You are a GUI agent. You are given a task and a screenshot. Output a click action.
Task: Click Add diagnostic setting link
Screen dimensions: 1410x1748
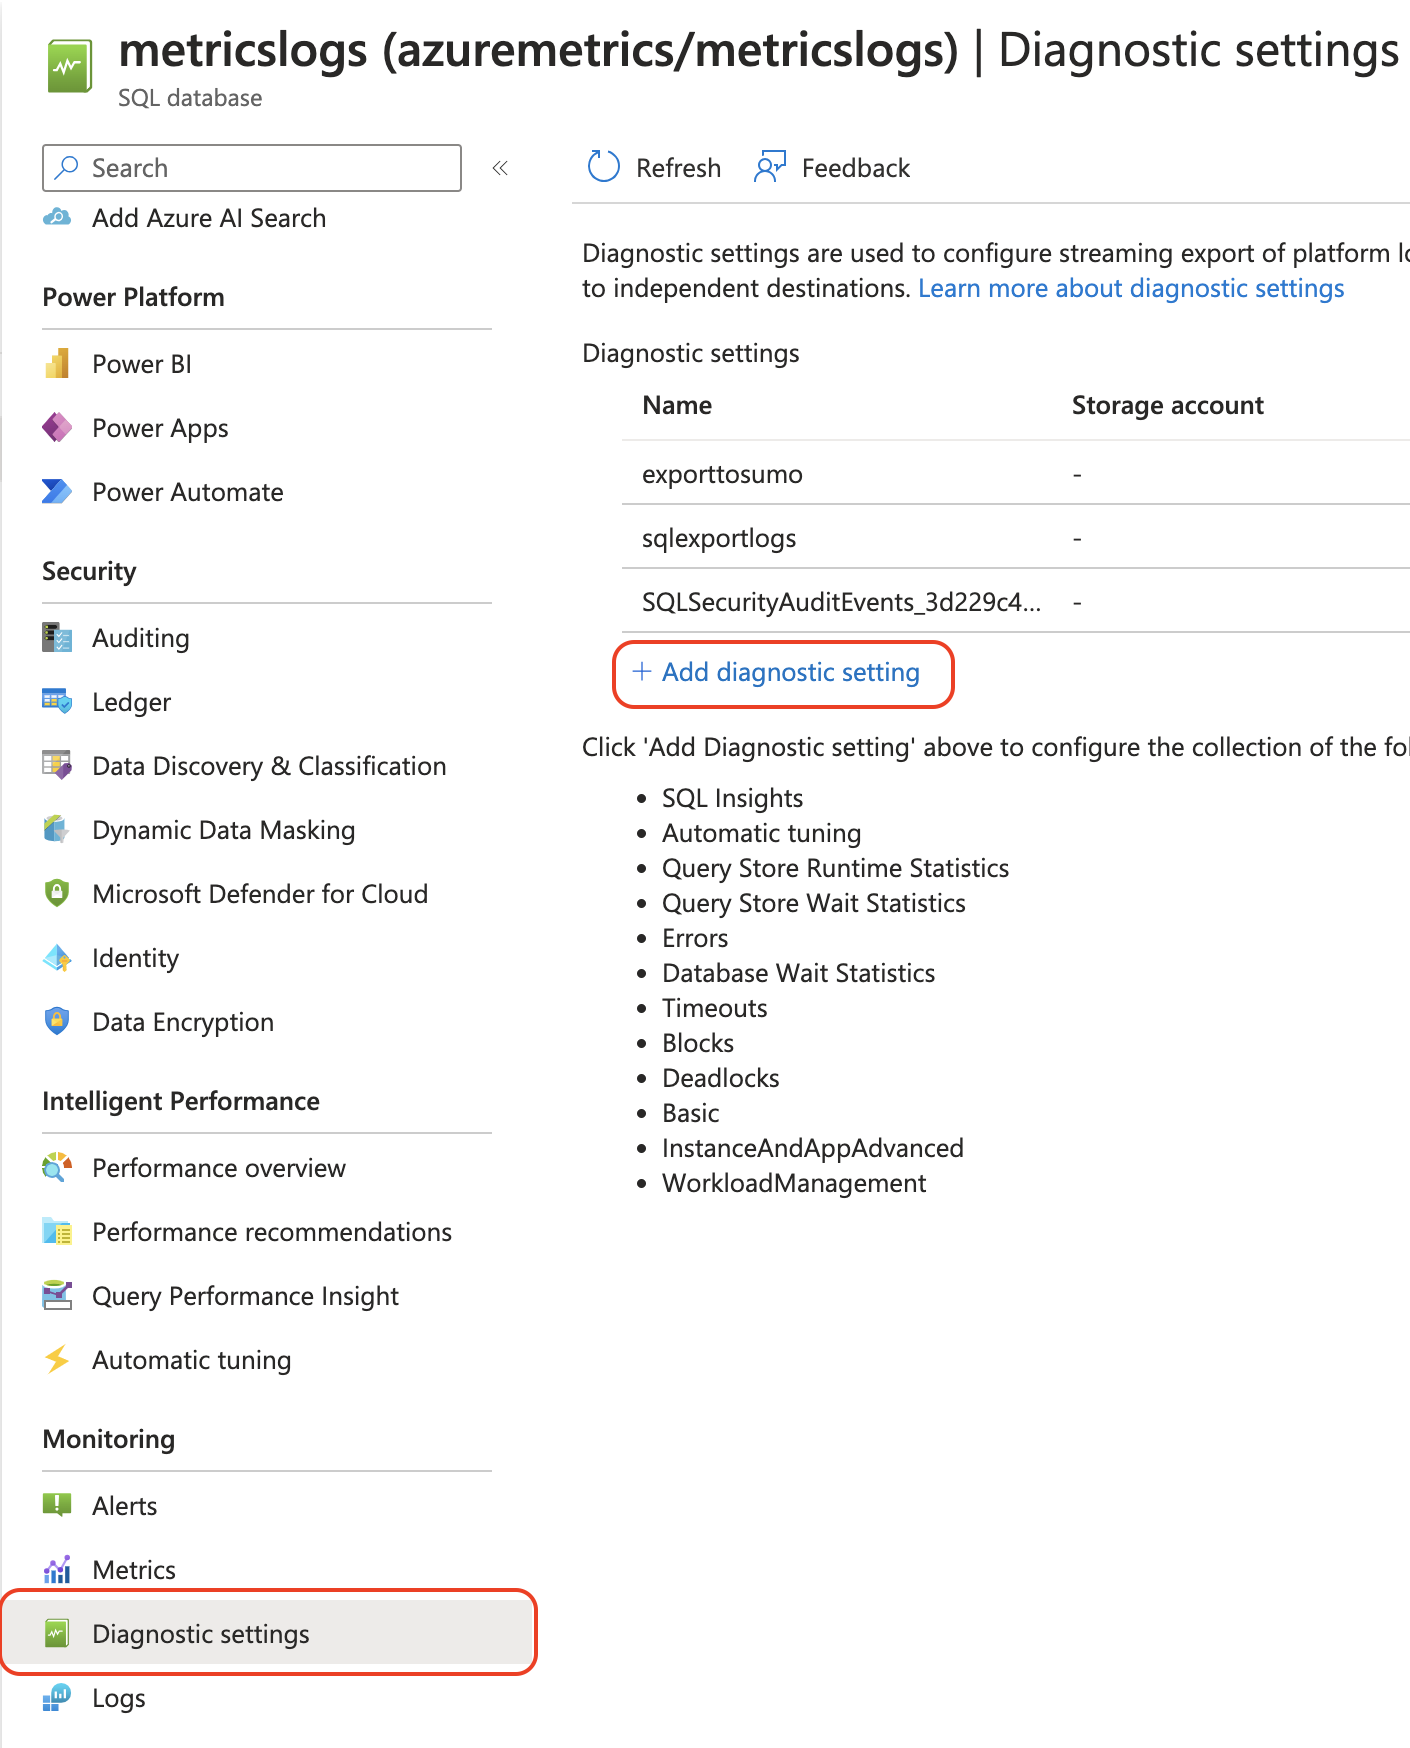click(790, 672)
